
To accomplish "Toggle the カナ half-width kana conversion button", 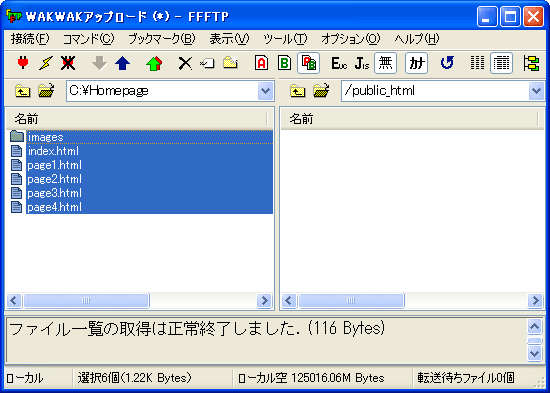I will tap(416, 63).
